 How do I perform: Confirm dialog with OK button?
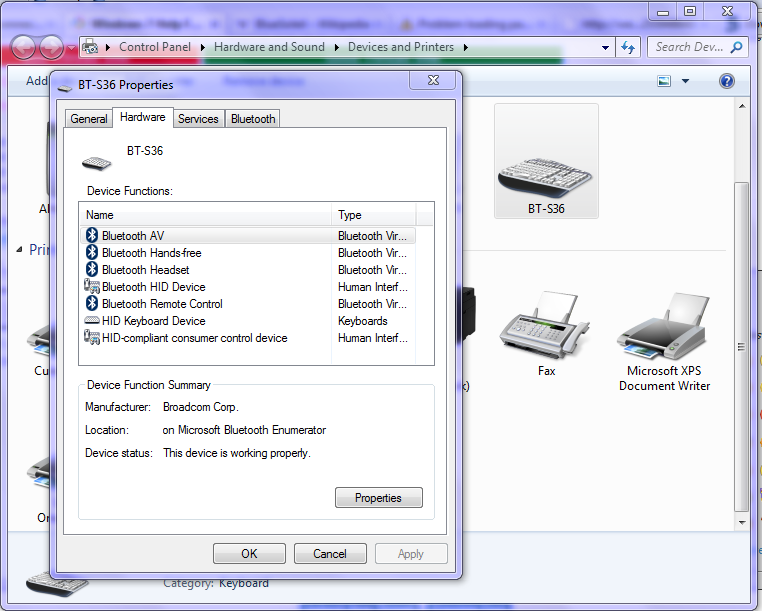pos(249,554)
